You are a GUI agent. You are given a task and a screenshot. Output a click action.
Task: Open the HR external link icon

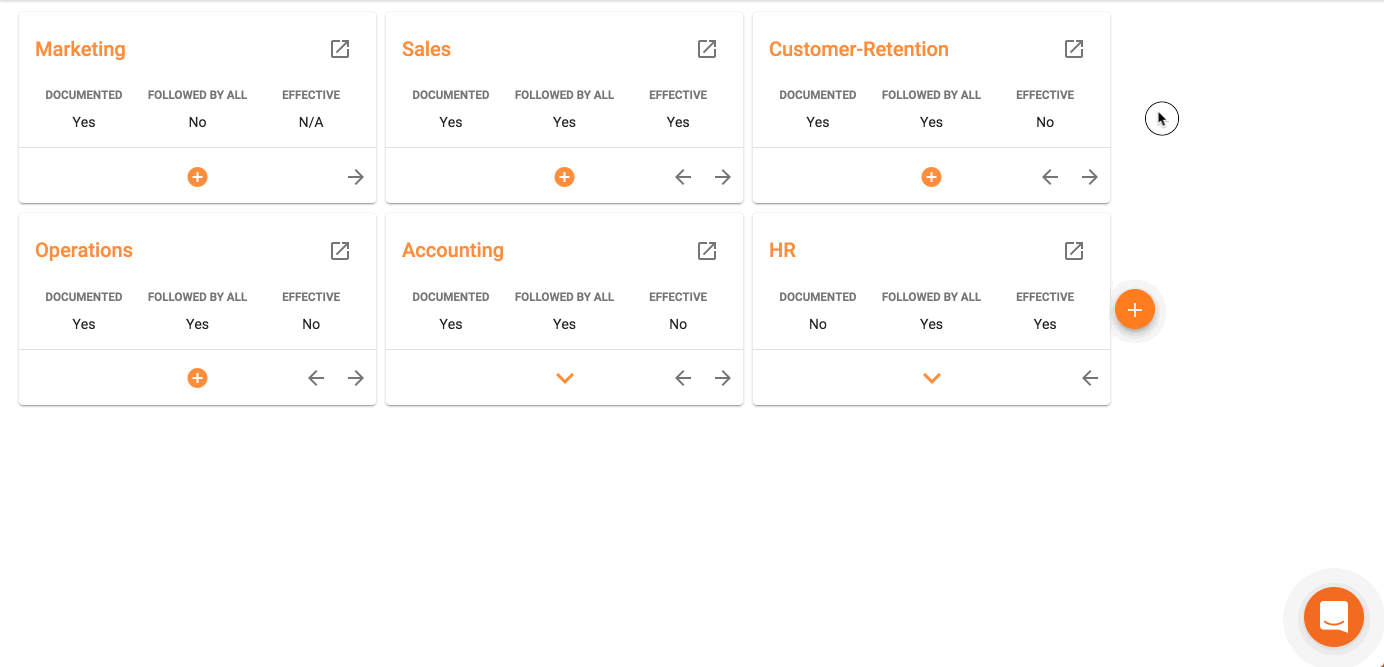pos(1074,250)
